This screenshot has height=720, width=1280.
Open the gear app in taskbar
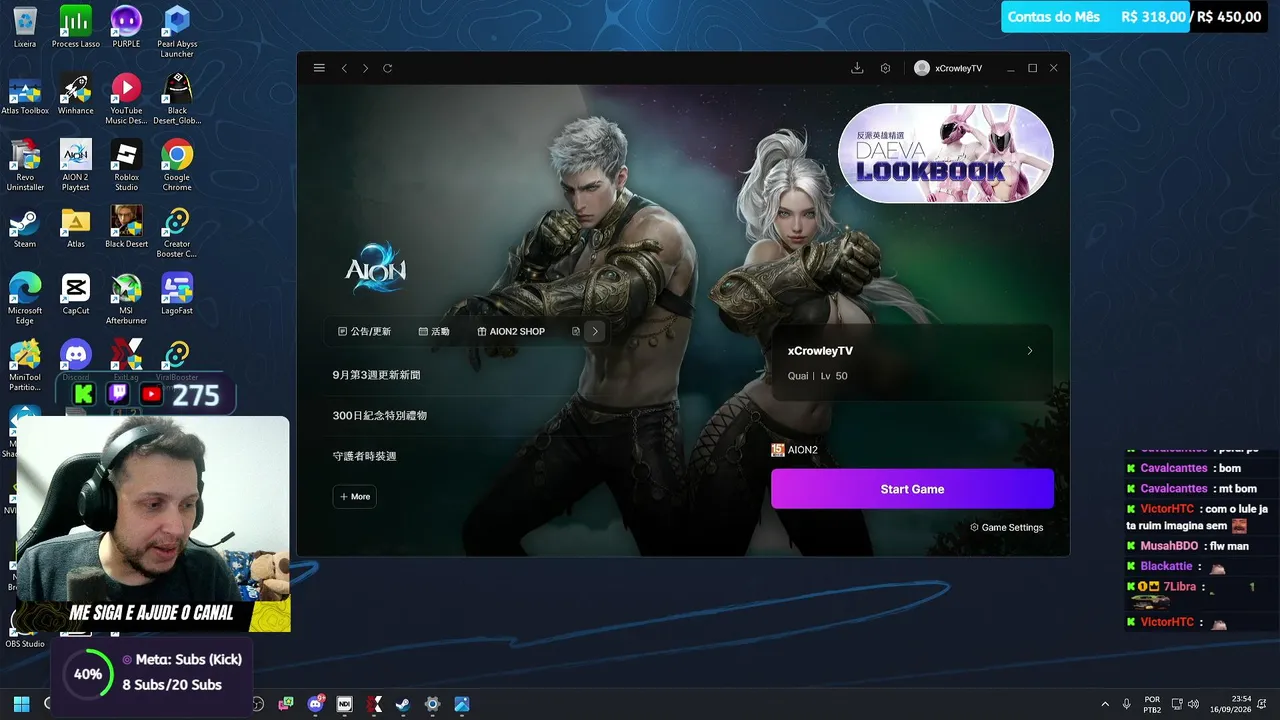pos(432,704)
